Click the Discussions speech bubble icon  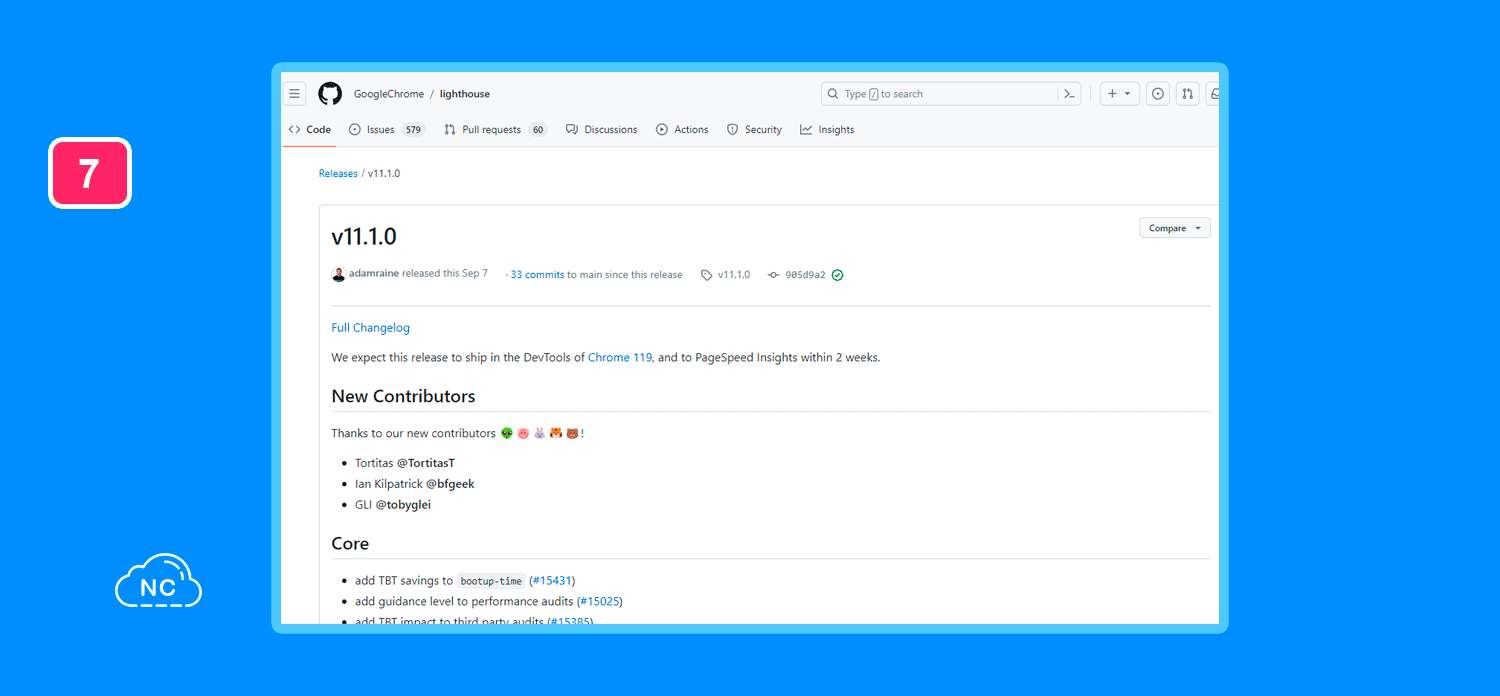pyautogui.click(x=572, y=130)
